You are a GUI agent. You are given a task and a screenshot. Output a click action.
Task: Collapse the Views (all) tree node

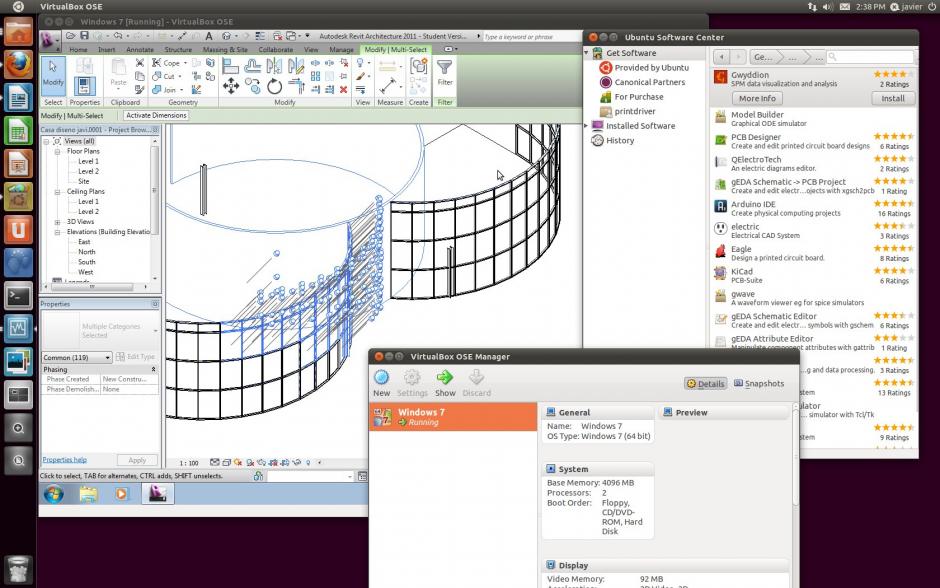tap(46, 141)
